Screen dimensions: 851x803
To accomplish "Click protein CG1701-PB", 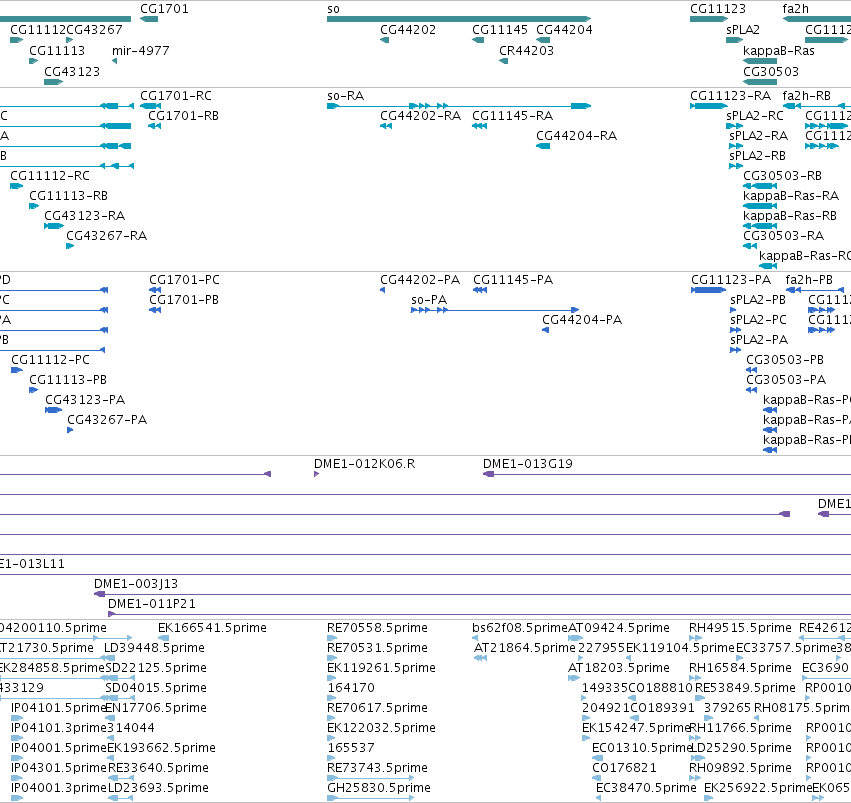I will click(184, 299).
